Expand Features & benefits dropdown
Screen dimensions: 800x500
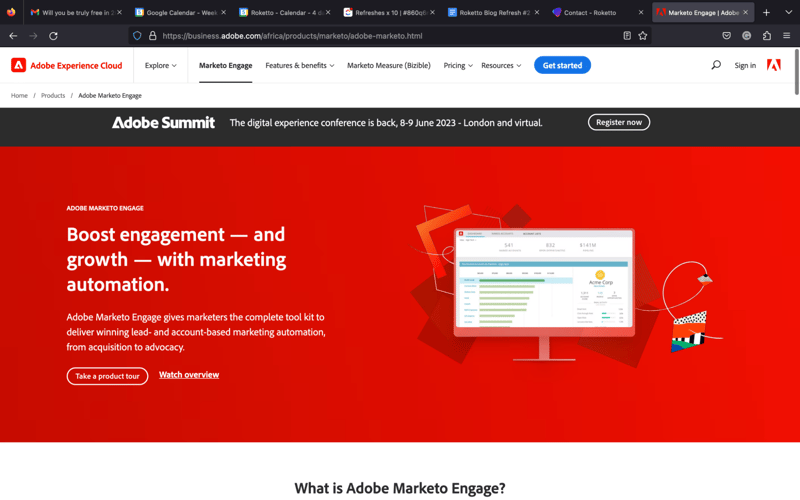(x=300, y=65)
